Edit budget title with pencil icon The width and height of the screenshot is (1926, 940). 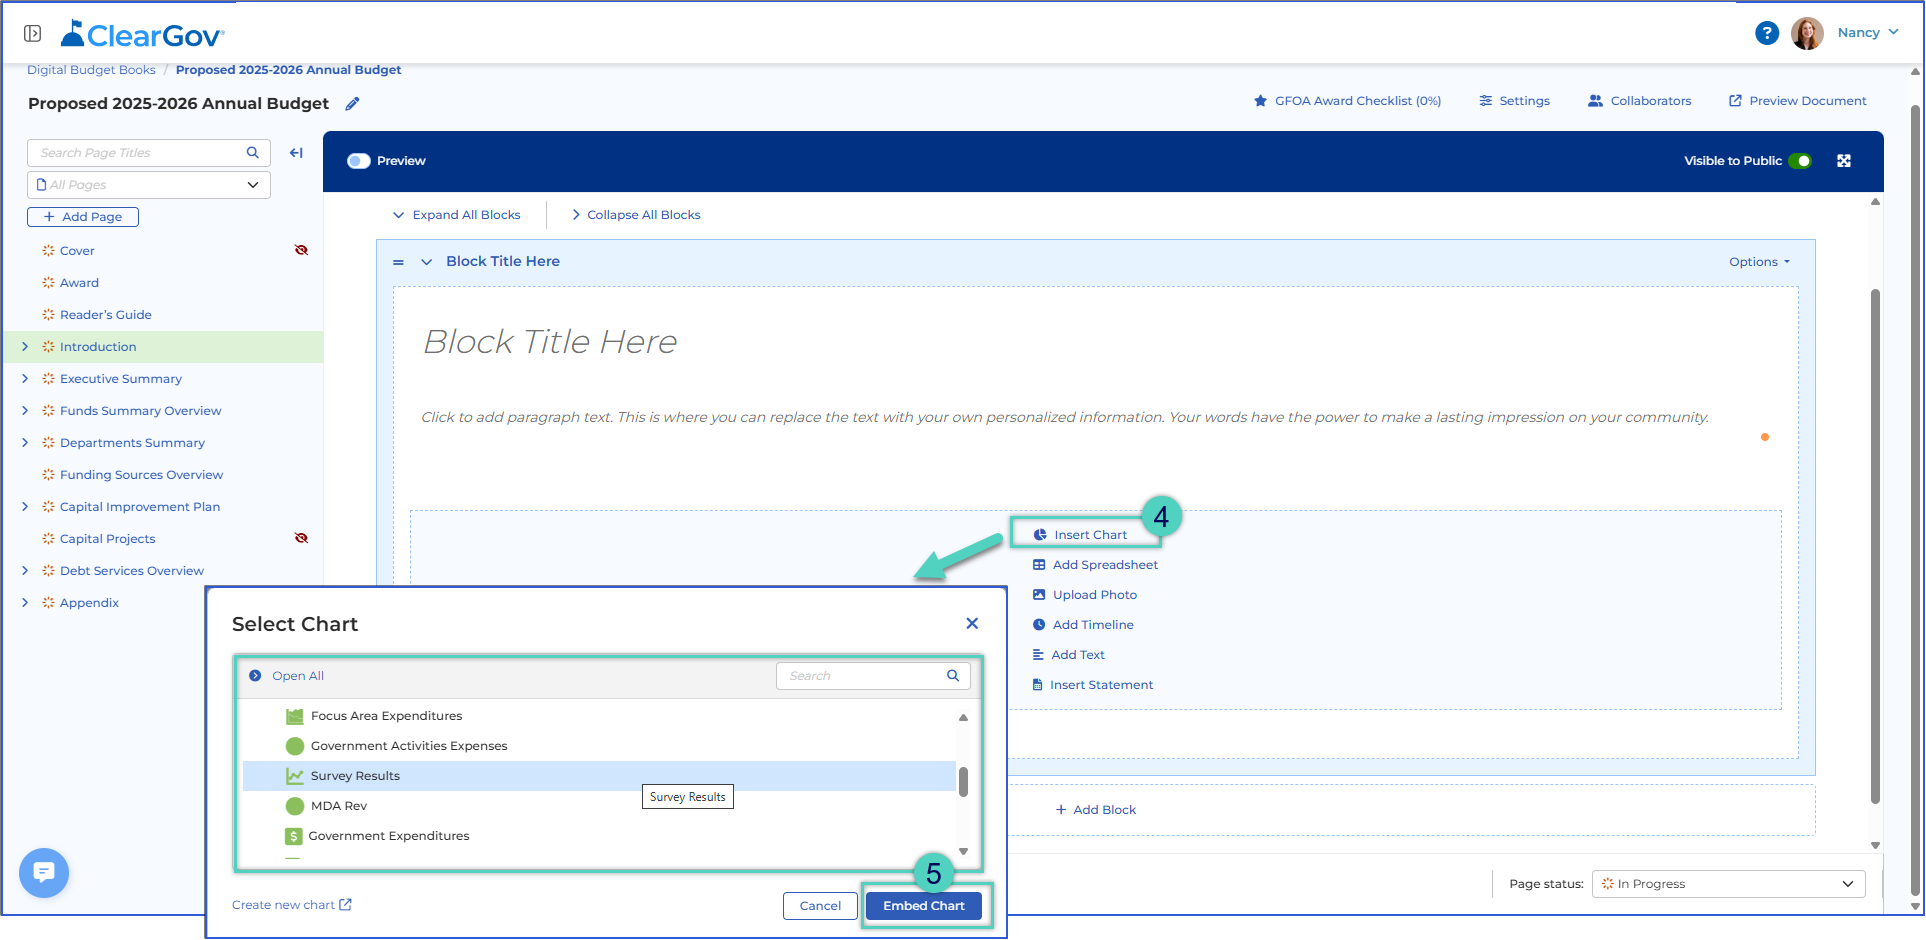coord(352,104)
